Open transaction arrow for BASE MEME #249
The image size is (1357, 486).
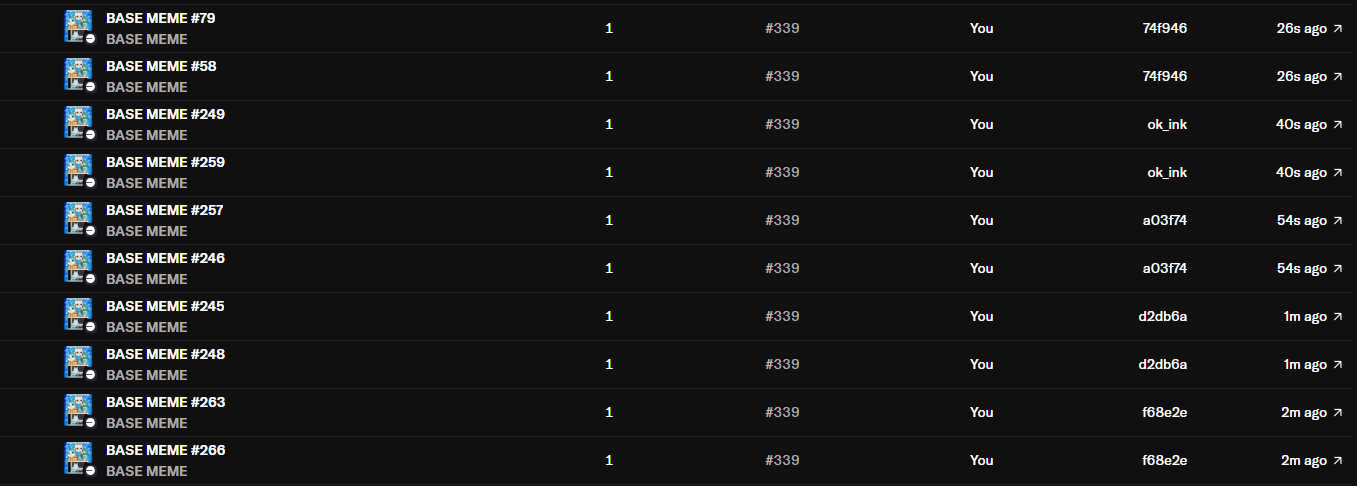(x=1338, y=125)
